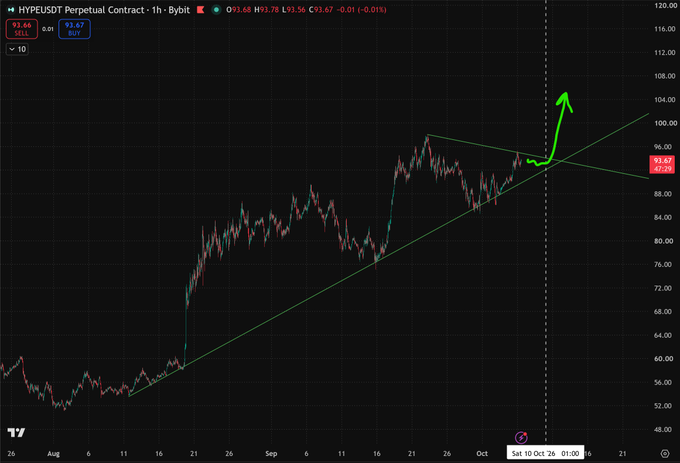Click the Sep label on time axis
Screen dimensions: 680x463
coord(271,453)
